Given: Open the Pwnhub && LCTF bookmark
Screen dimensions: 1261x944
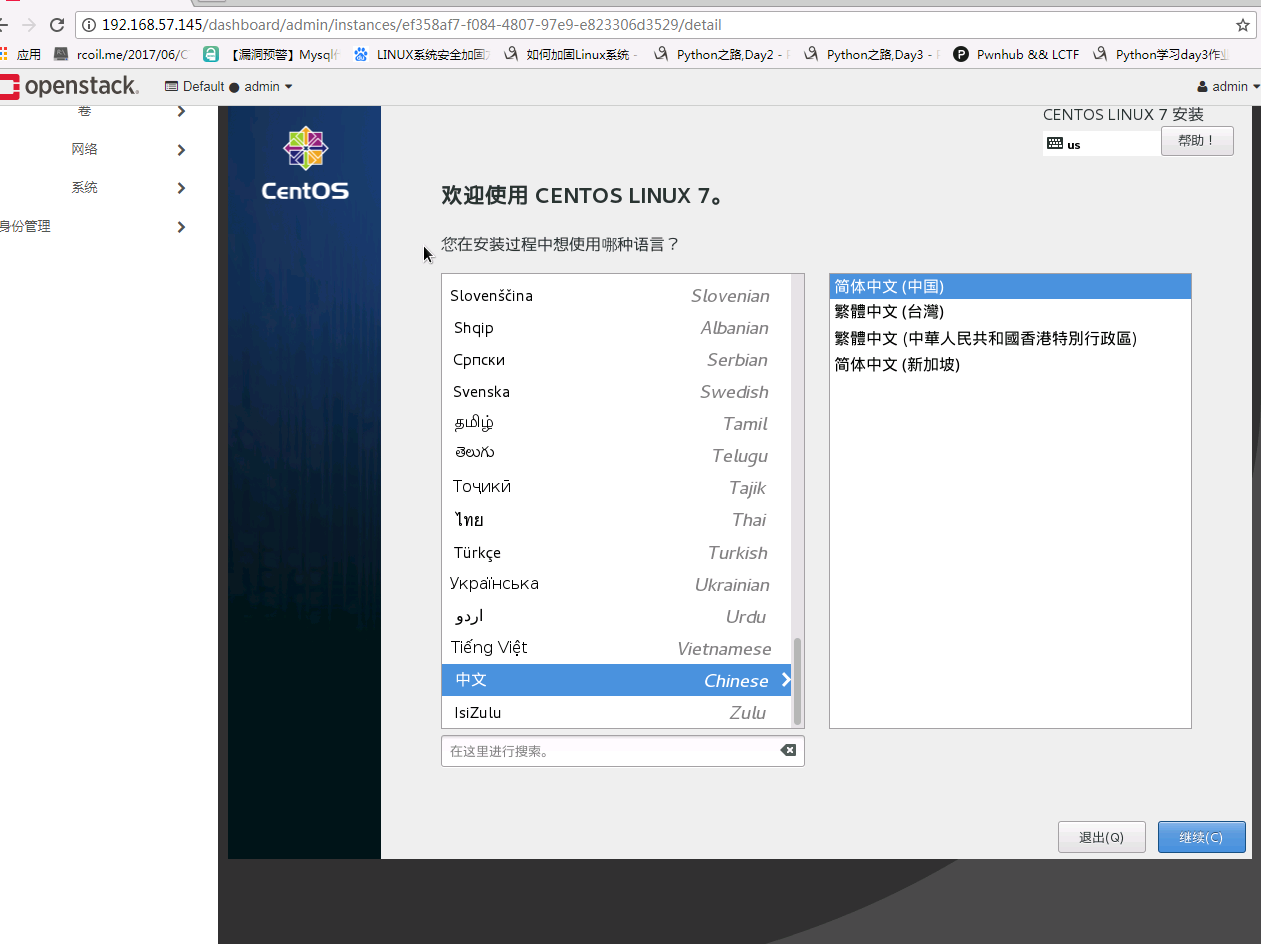Looking at the screenshot, I should tap(1017, 55).
